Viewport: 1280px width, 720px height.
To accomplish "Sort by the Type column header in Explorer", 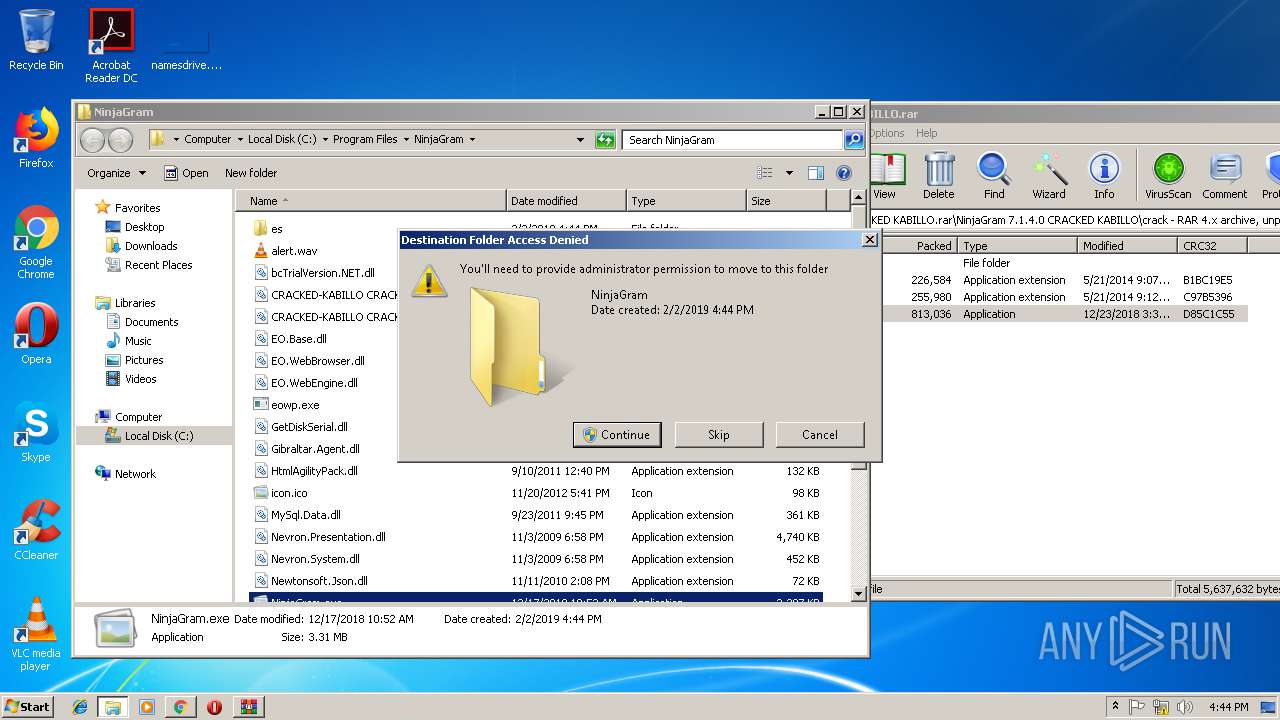I will coord(686,201).
